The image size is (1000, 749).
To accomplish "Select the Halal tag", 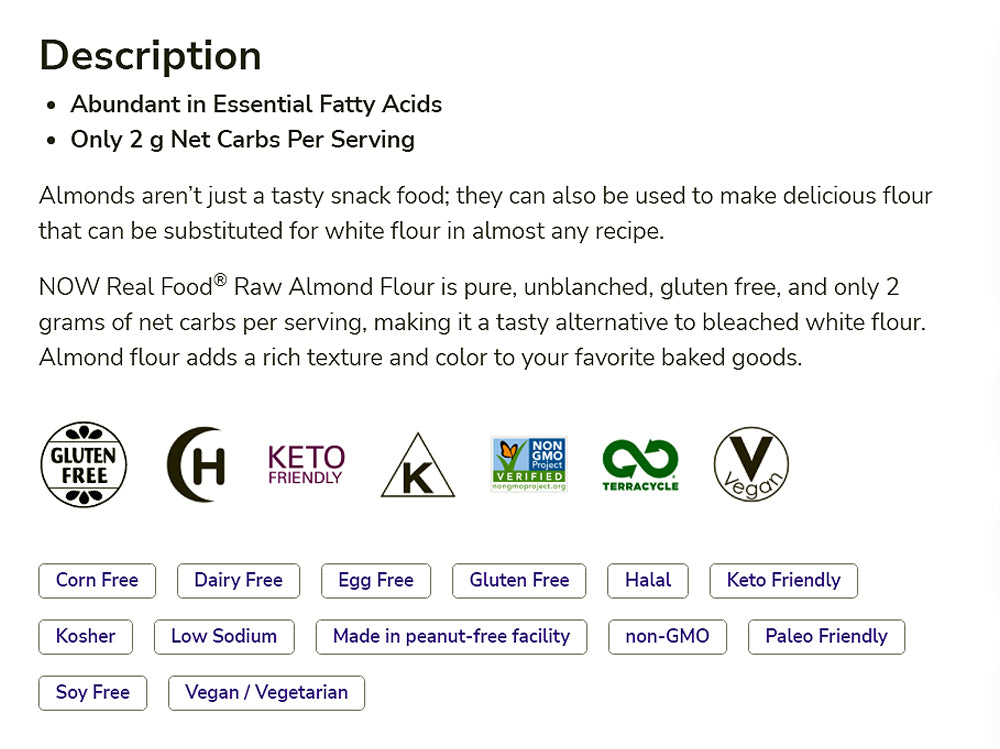I will point(648,581).
